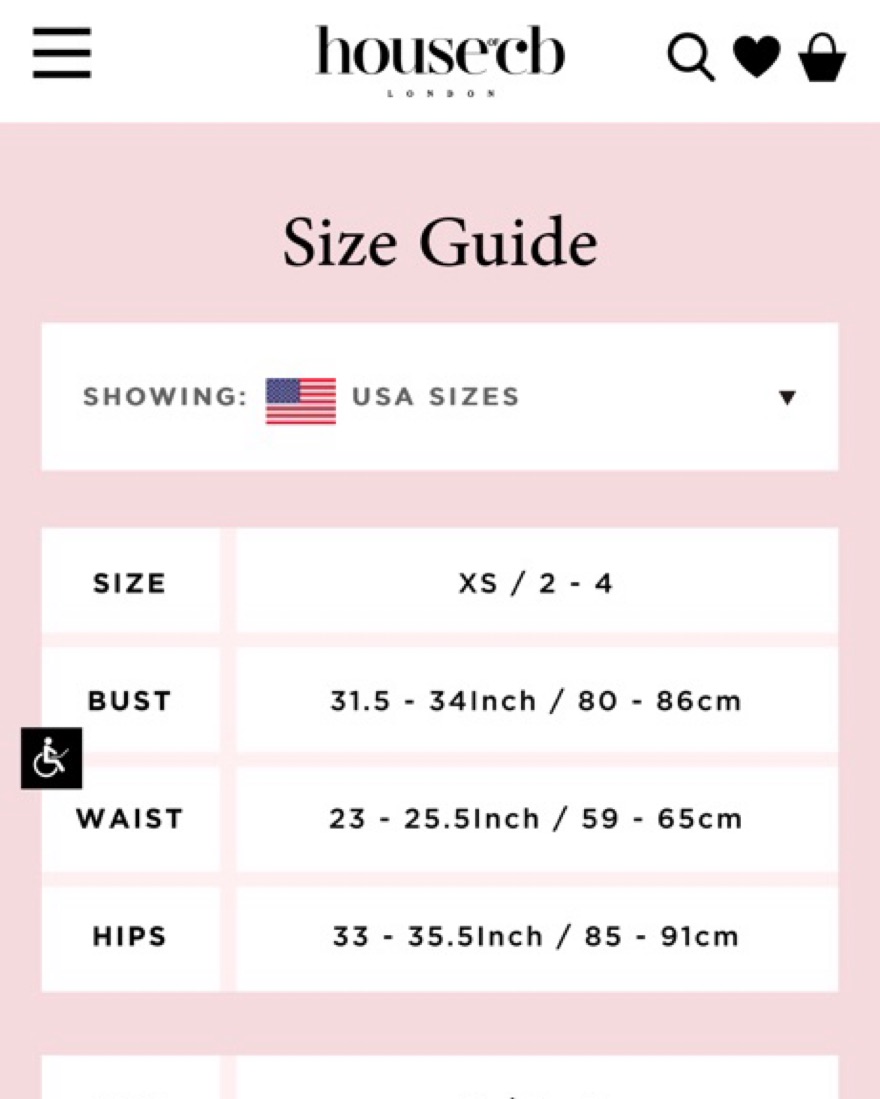Click the House of CB logo
Image resolution: width=880 pixels, height=1099 pixels.
440,52
